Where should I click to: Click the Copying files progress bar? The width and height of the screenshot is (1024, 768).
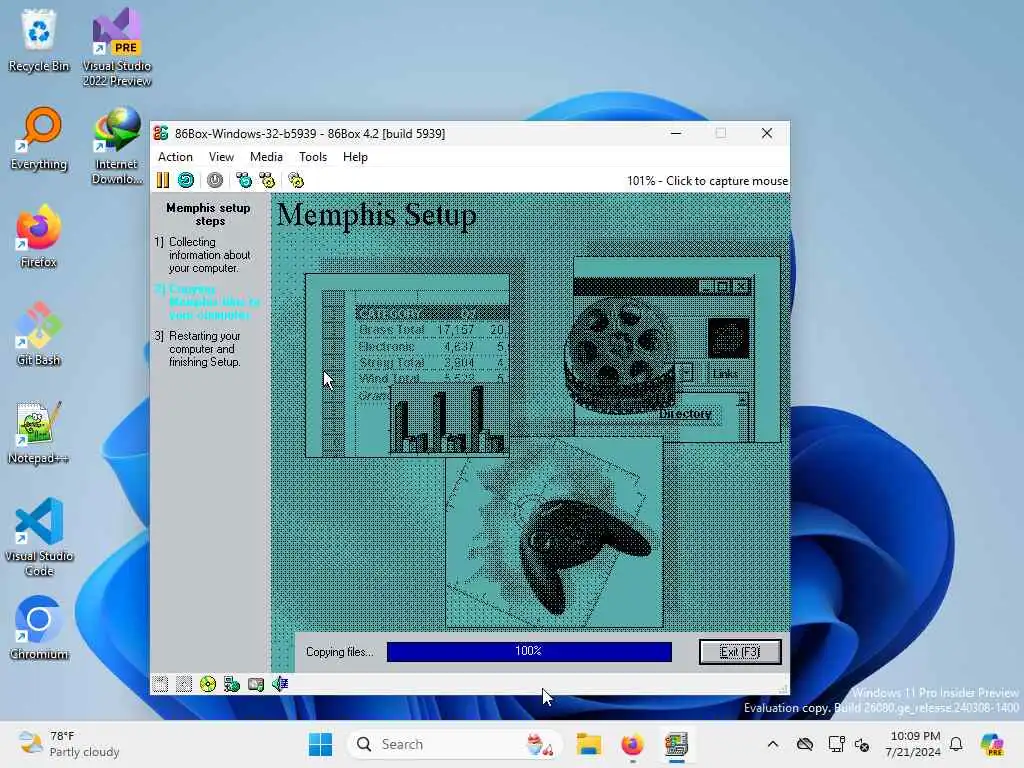point(529,651)
